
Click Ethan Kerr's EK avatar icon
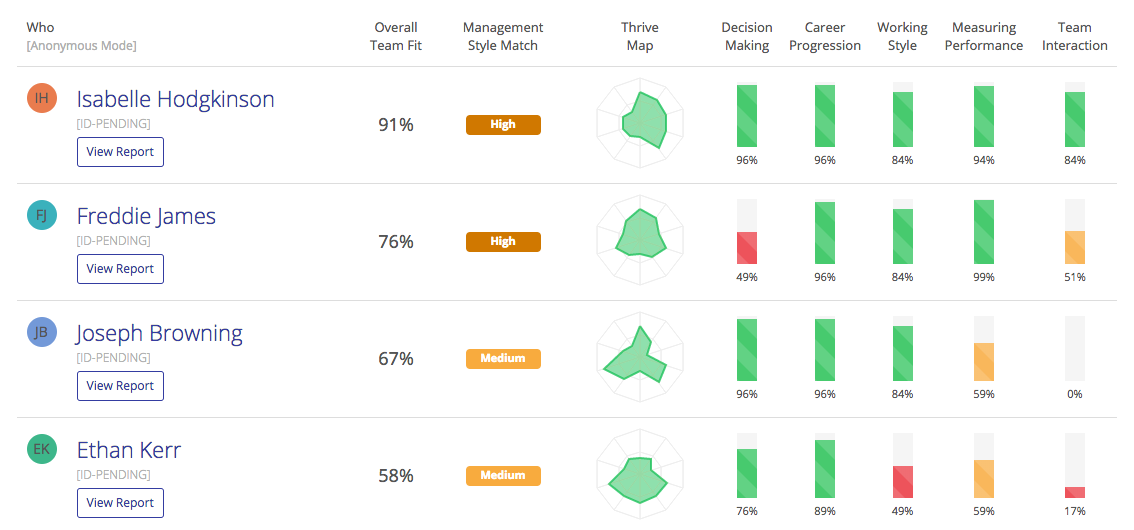point(42,449)
